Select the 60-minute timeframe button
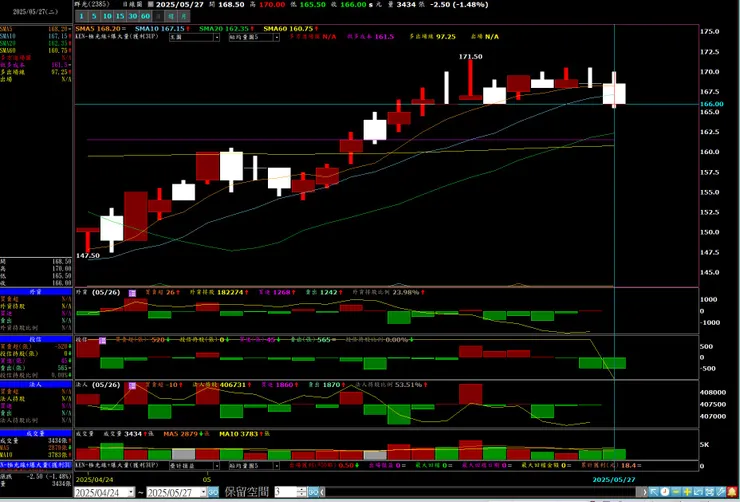The image size is (740, 502). click(x=145, y=16)
